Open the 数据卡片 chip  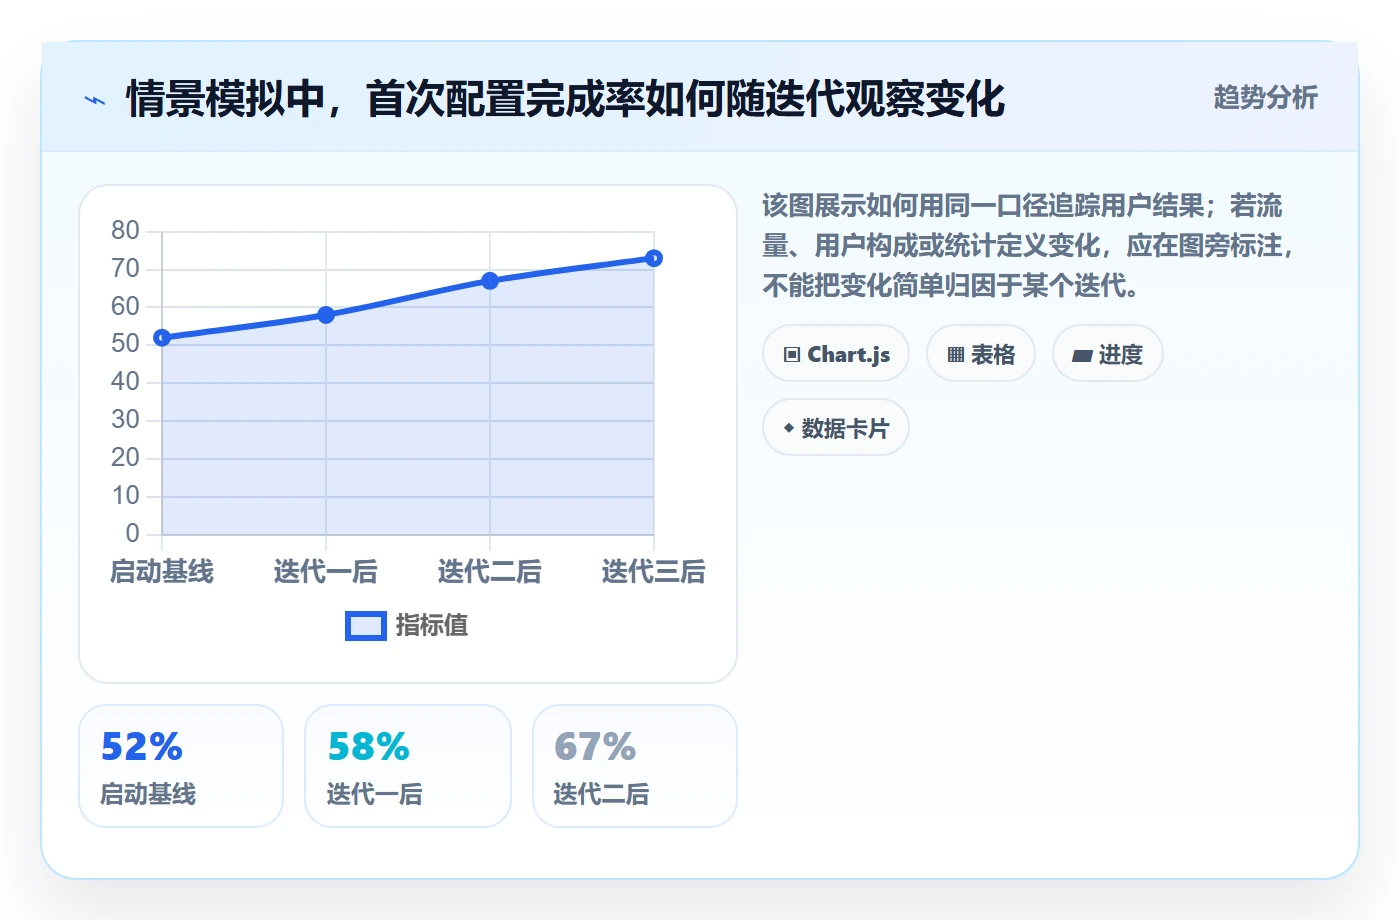tap(836, 428)
